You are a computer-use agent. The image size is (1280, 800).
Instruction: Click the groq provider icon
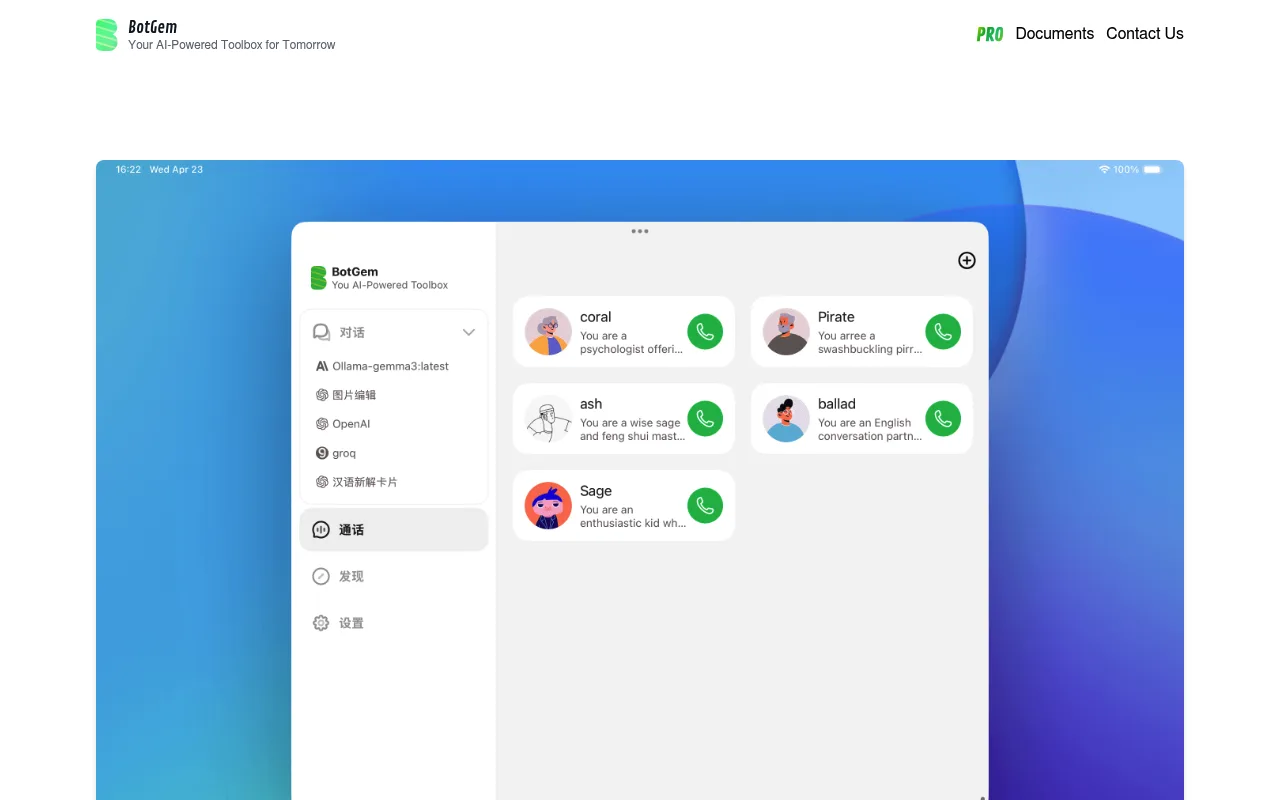(x=322, y=453)
